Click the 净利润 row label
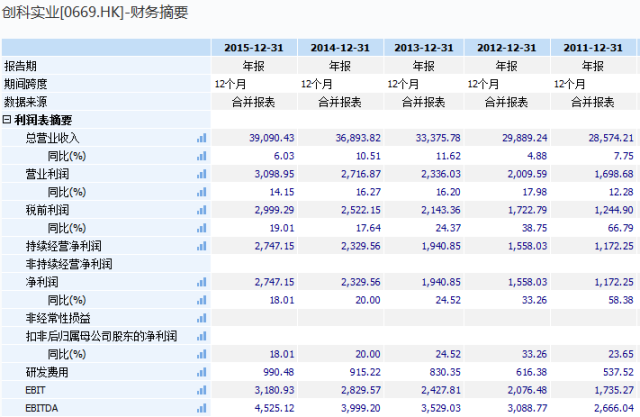 [42, 282]
